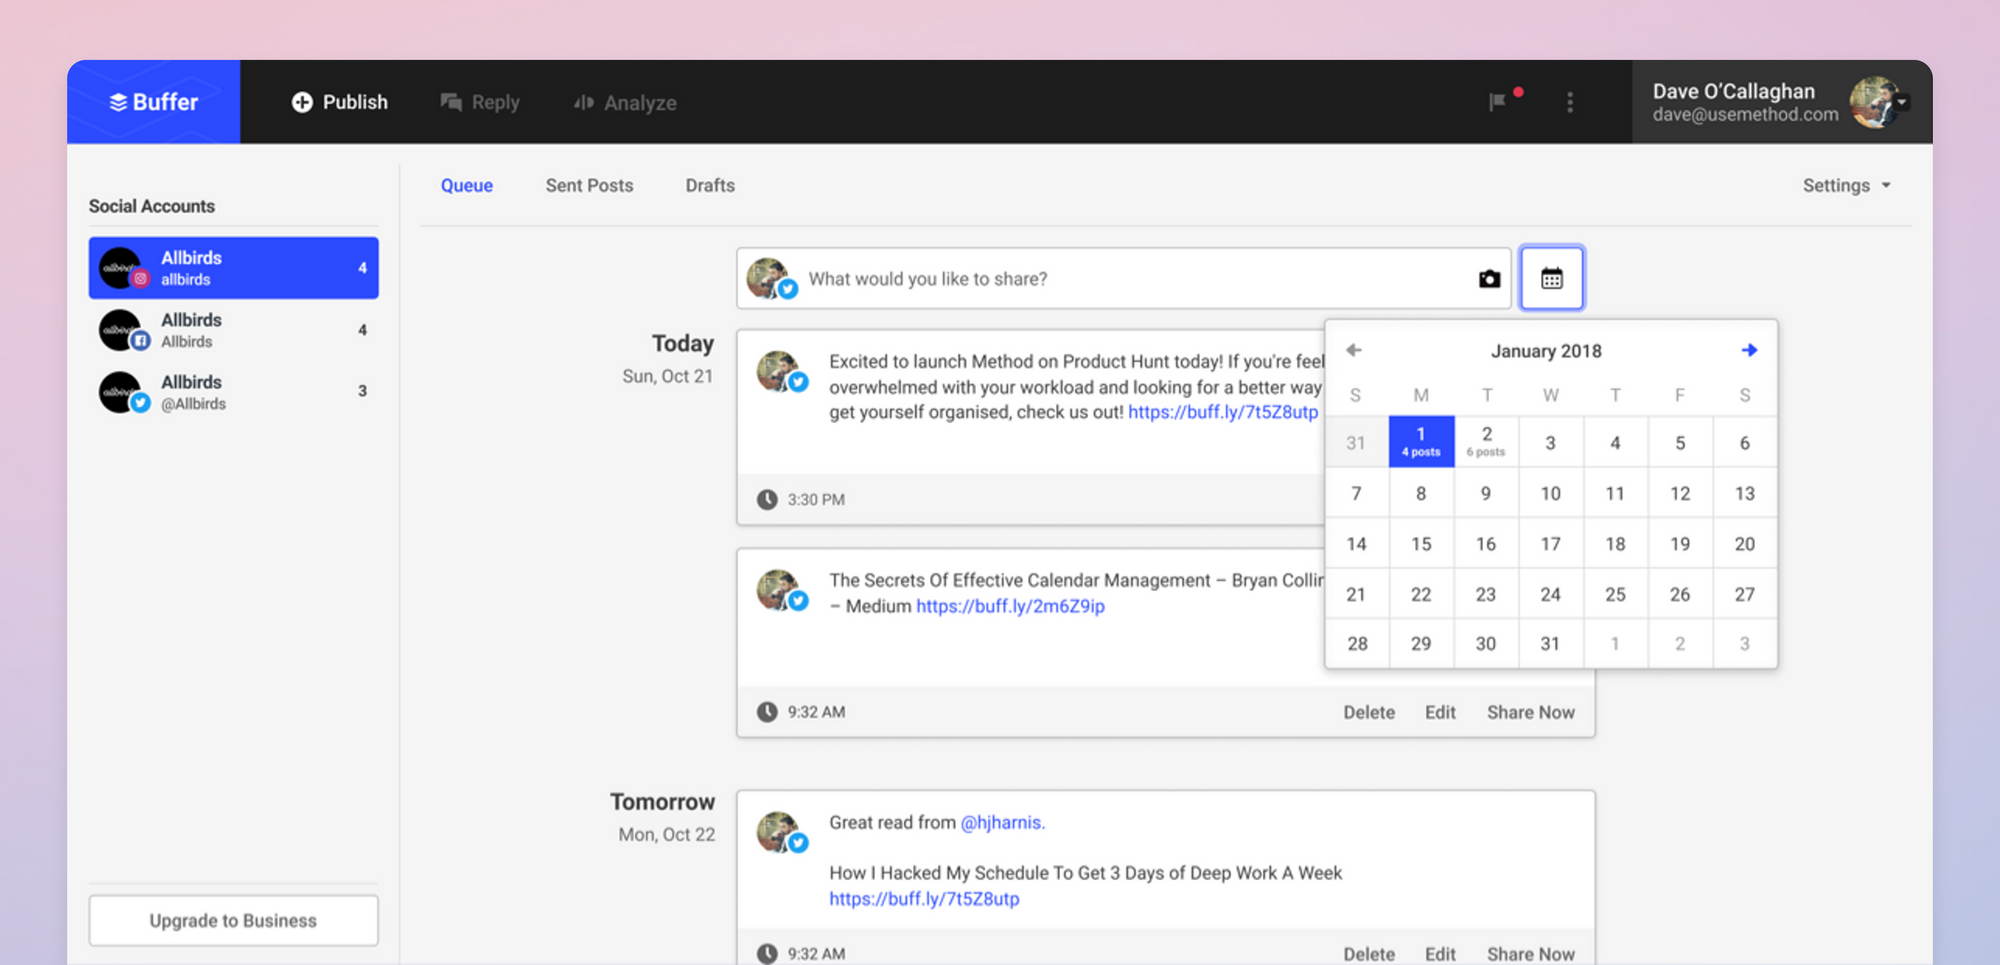Delete the Calendar Management post
The width and height of the screenshot is (2000, 965).
pos(1369,712)
